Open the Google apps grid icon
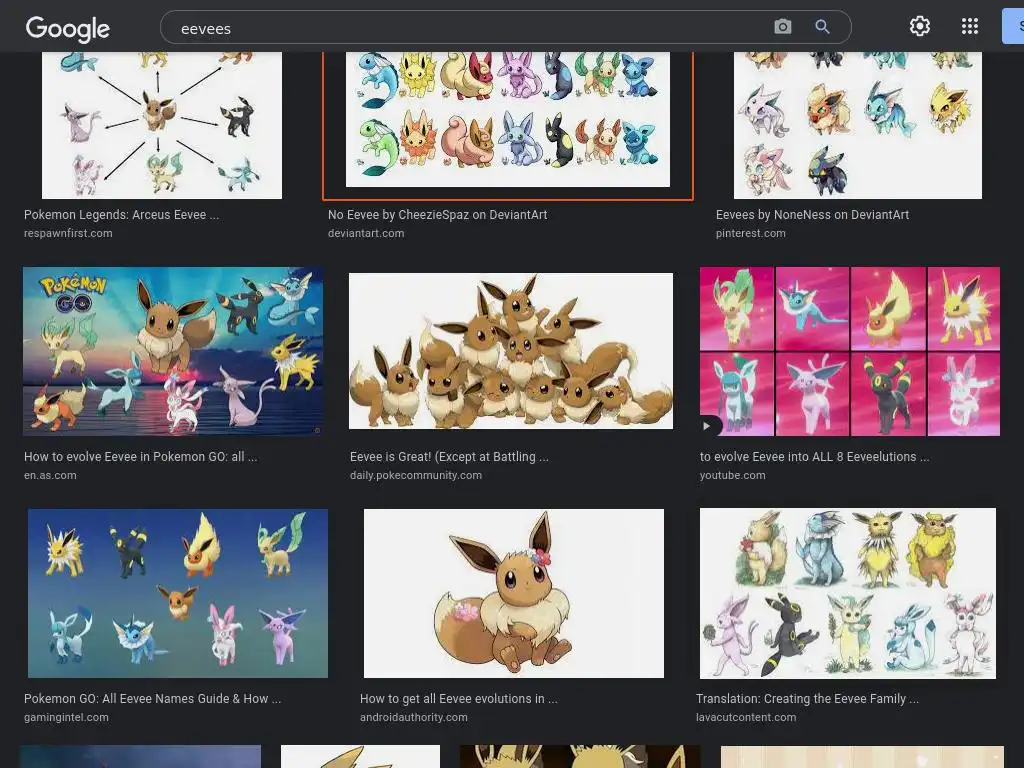This screenshot has height=768, width=1024. 970,26
